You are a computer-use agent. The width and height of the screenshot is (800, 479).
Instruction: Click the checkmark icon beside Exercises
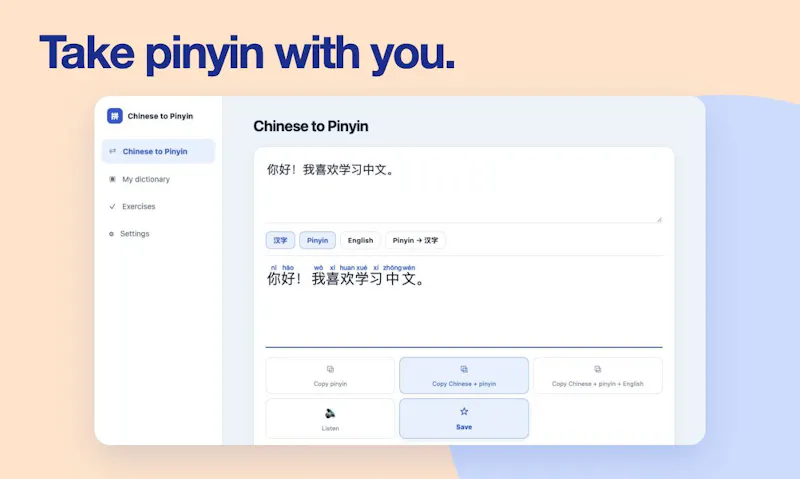coord(112,207)
